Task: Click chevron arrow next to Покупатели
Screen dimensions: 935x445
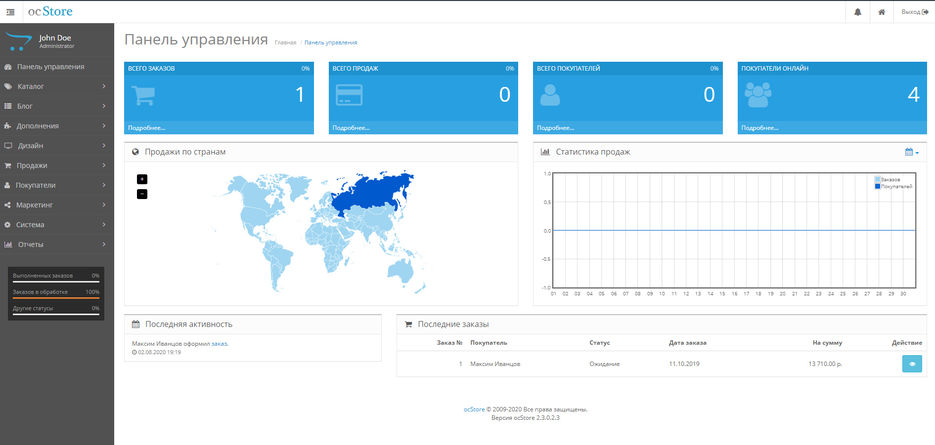Action: (104, 185)
